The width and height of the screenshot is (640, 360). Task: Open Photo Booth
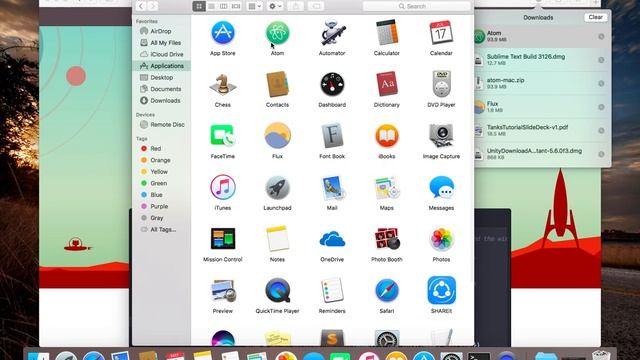click(387, 239)
